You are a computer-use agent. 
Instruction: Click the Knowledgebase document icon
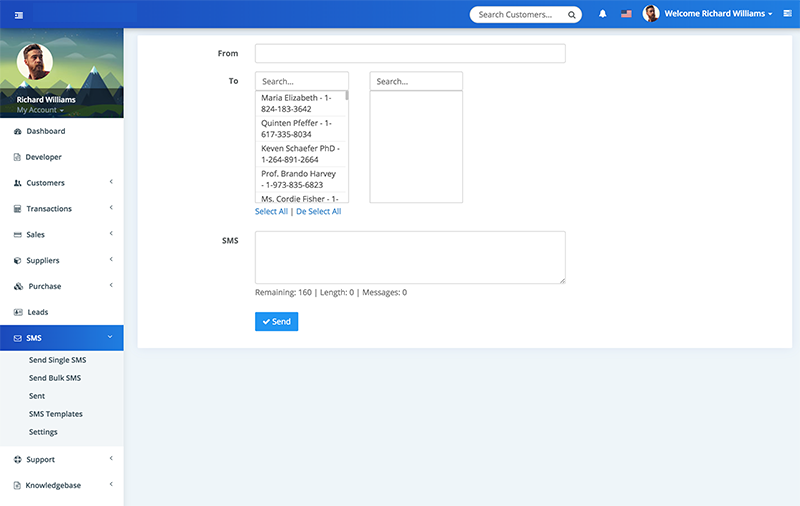pyautogui.click(x=17, y=486)
